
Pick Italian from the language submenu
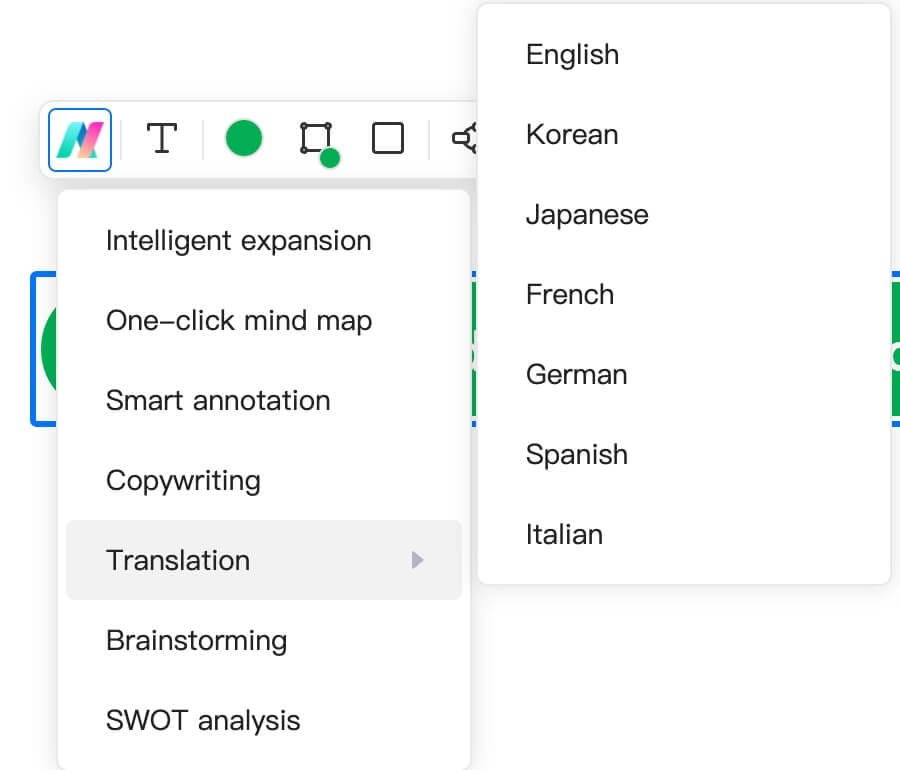(x=564, y=535)
